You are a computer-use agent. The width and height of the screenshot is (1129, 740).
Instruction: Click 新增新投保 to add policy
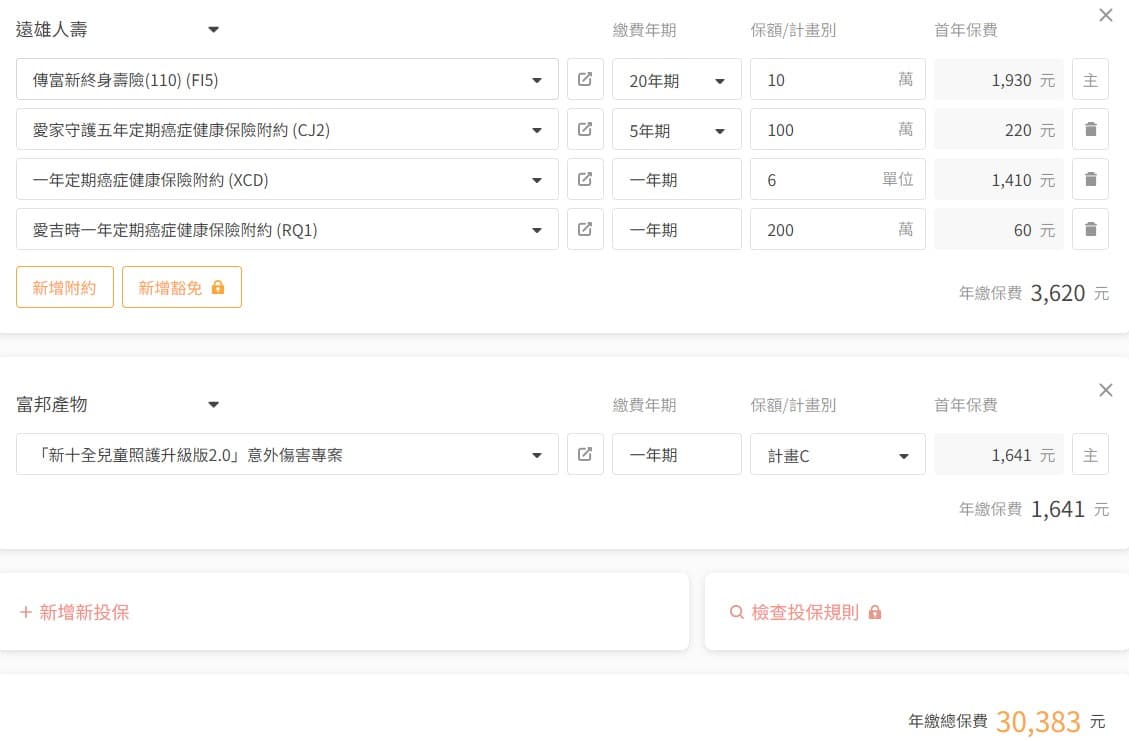tap(75, 612)
